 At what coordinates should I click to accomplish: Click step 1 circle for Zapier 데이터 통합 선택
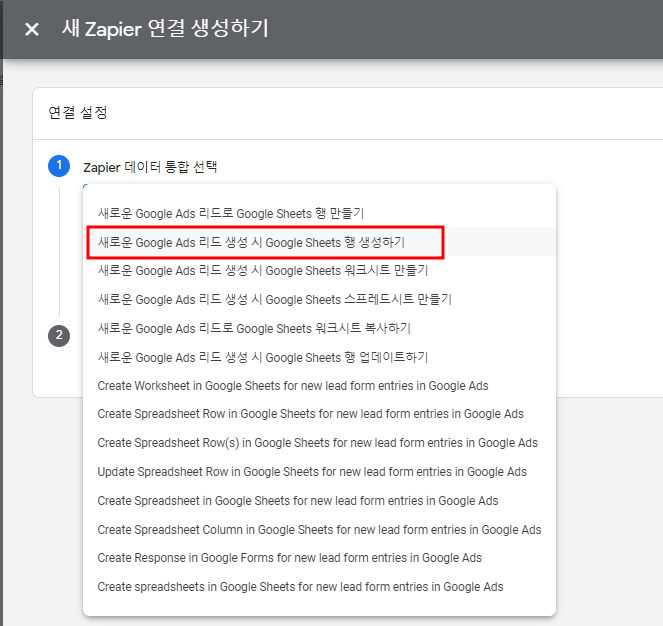(x=59, y=166)
